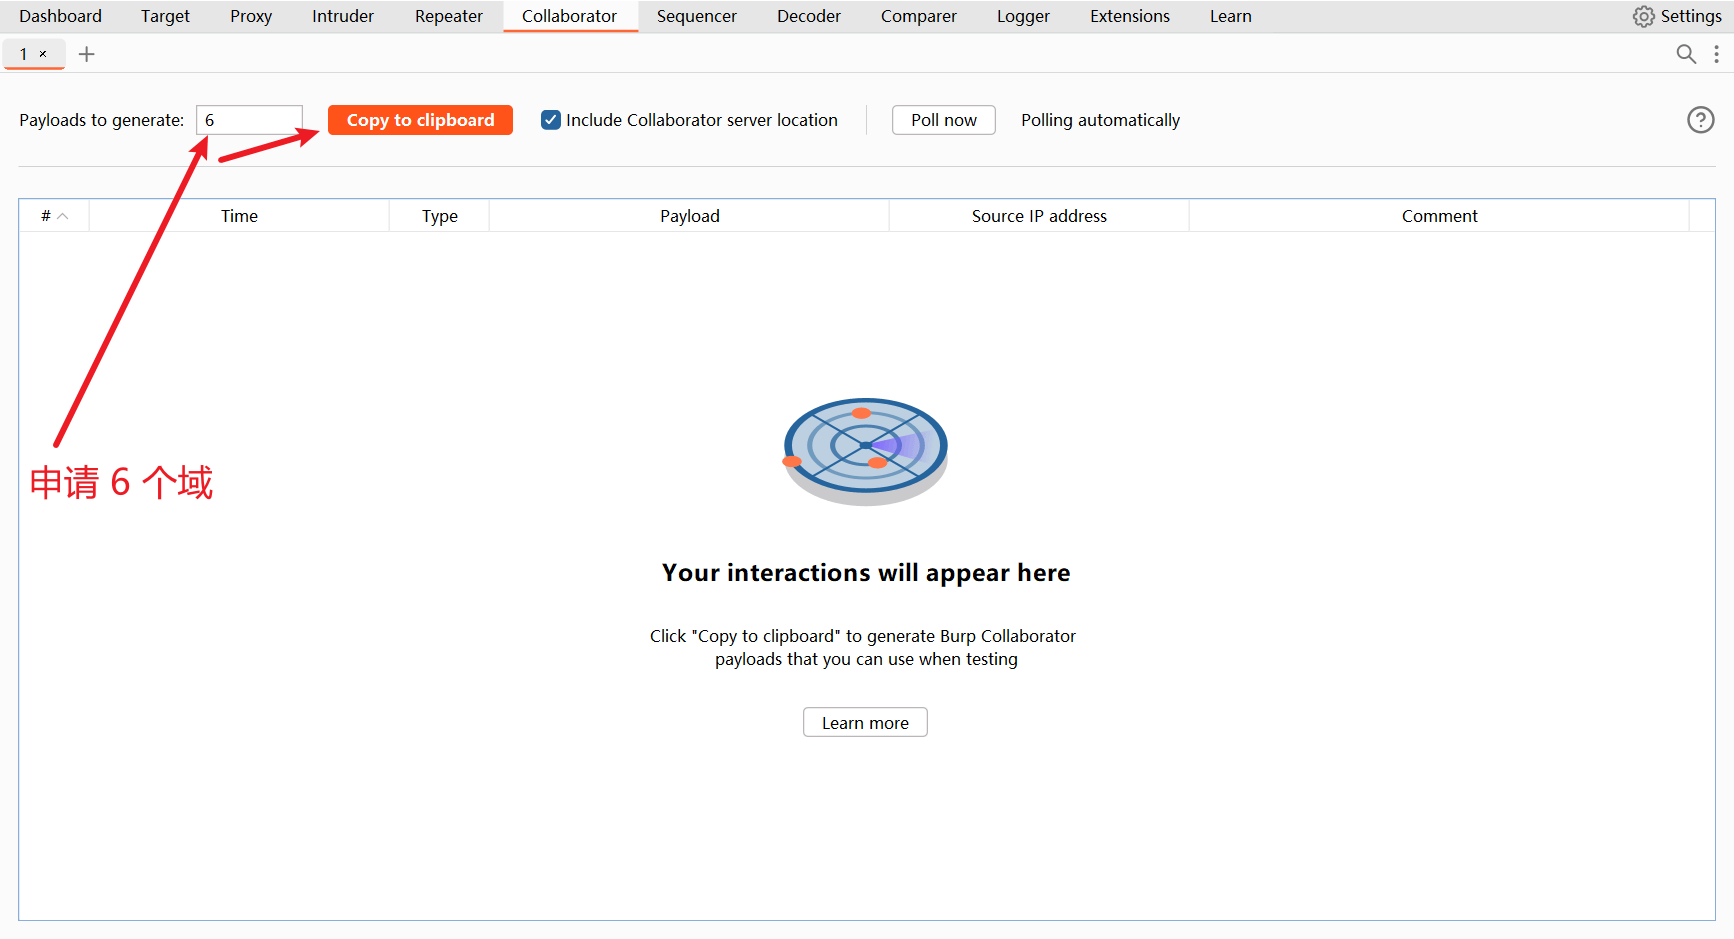Open the Learn tab

tap(1231, 16)
